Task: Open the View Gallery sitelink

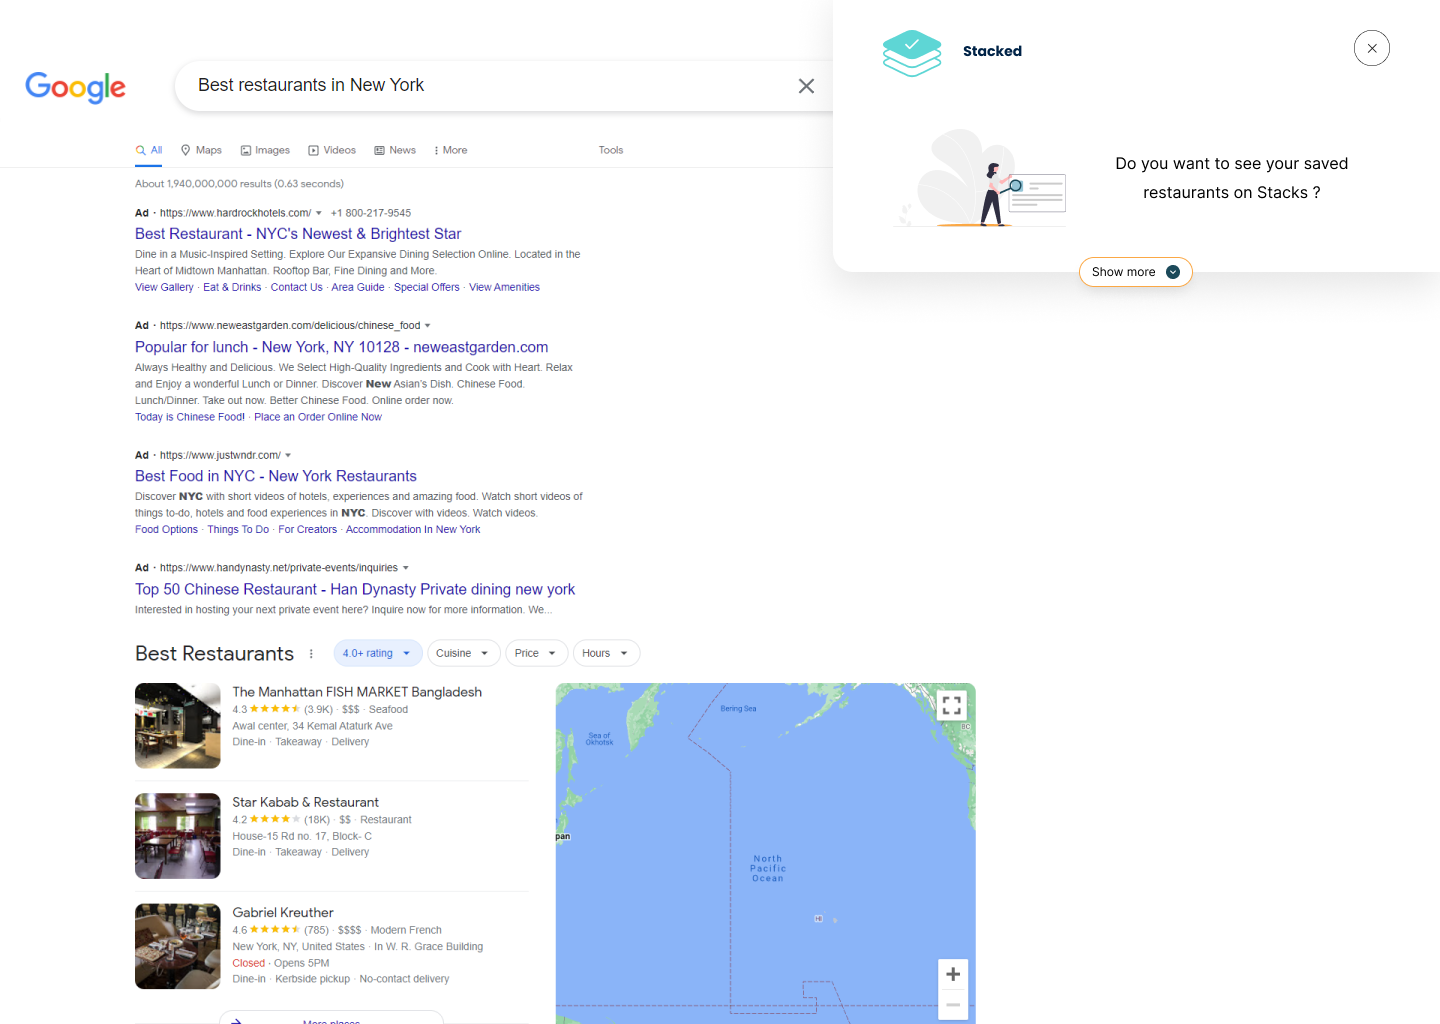Action: click(164, 287)
